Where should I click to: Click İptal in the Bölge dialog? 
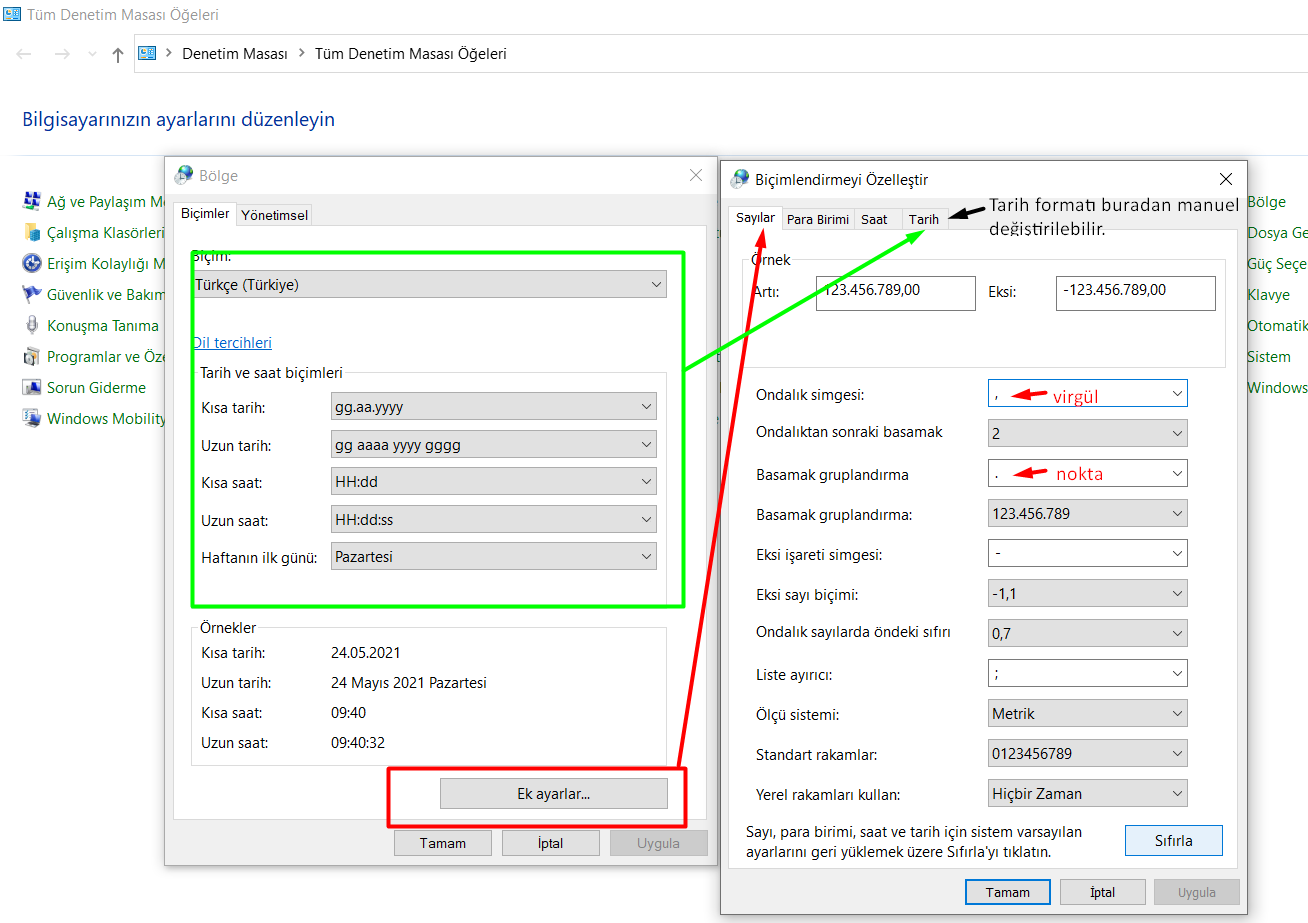point(550,843)
